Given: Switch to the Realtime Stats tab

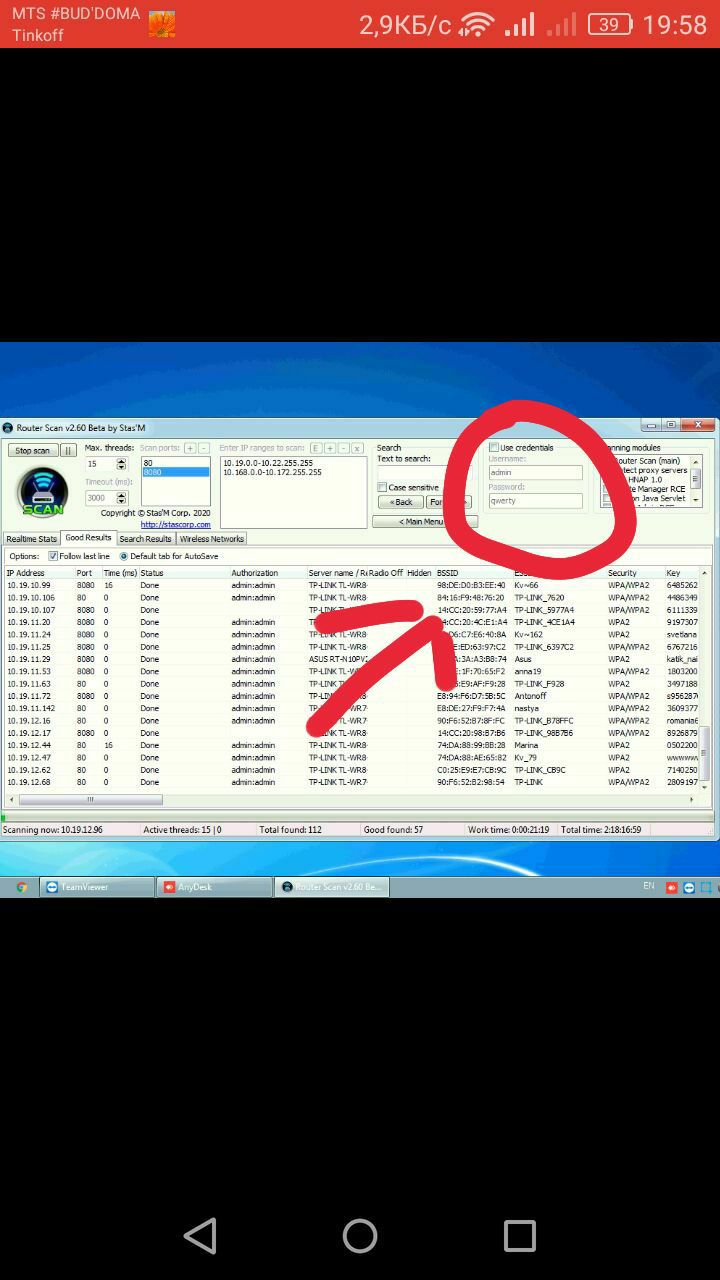Looking at the screenshot, I should tap(32, 539).
